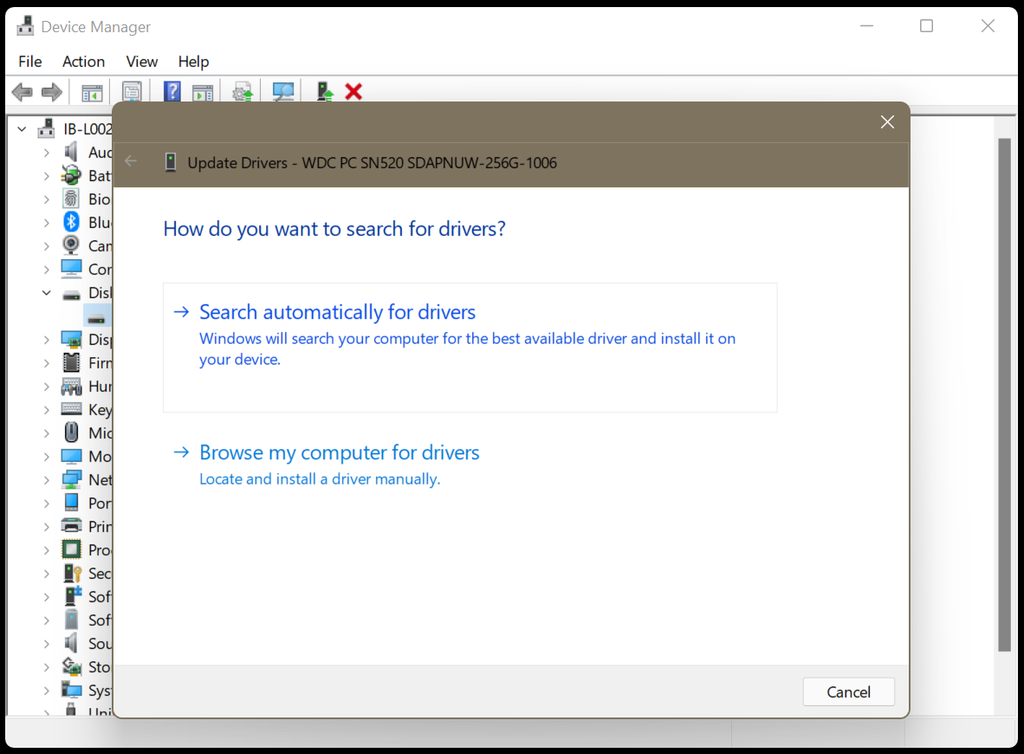
Task: Select the Print queues printer icon
Action: (x=71, y=526)
